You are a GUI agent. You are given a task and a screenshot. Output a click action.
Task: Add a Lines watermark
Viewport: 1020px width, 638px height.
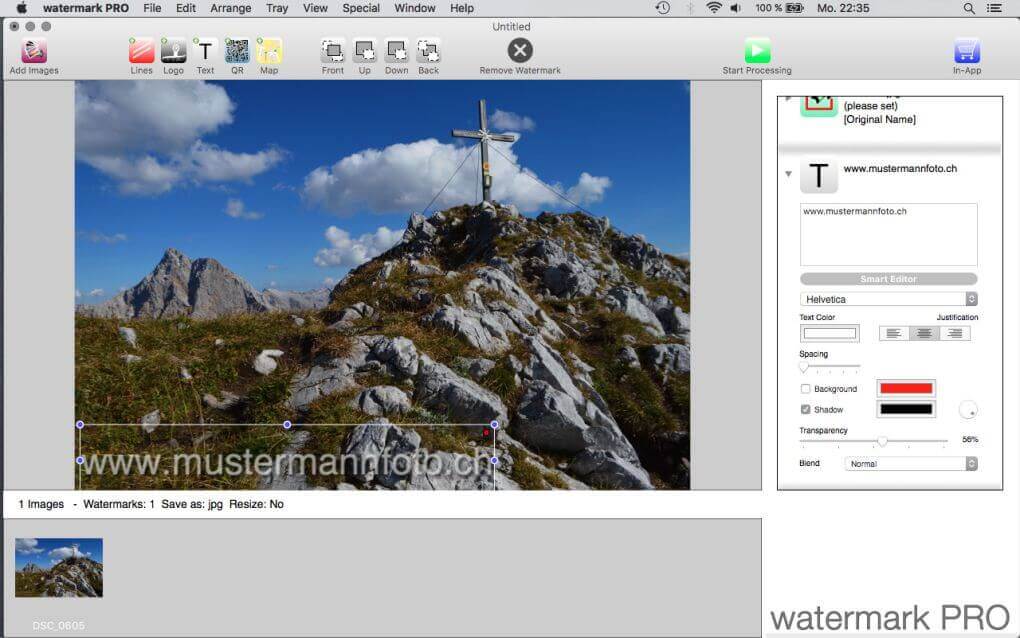[141, 52]
